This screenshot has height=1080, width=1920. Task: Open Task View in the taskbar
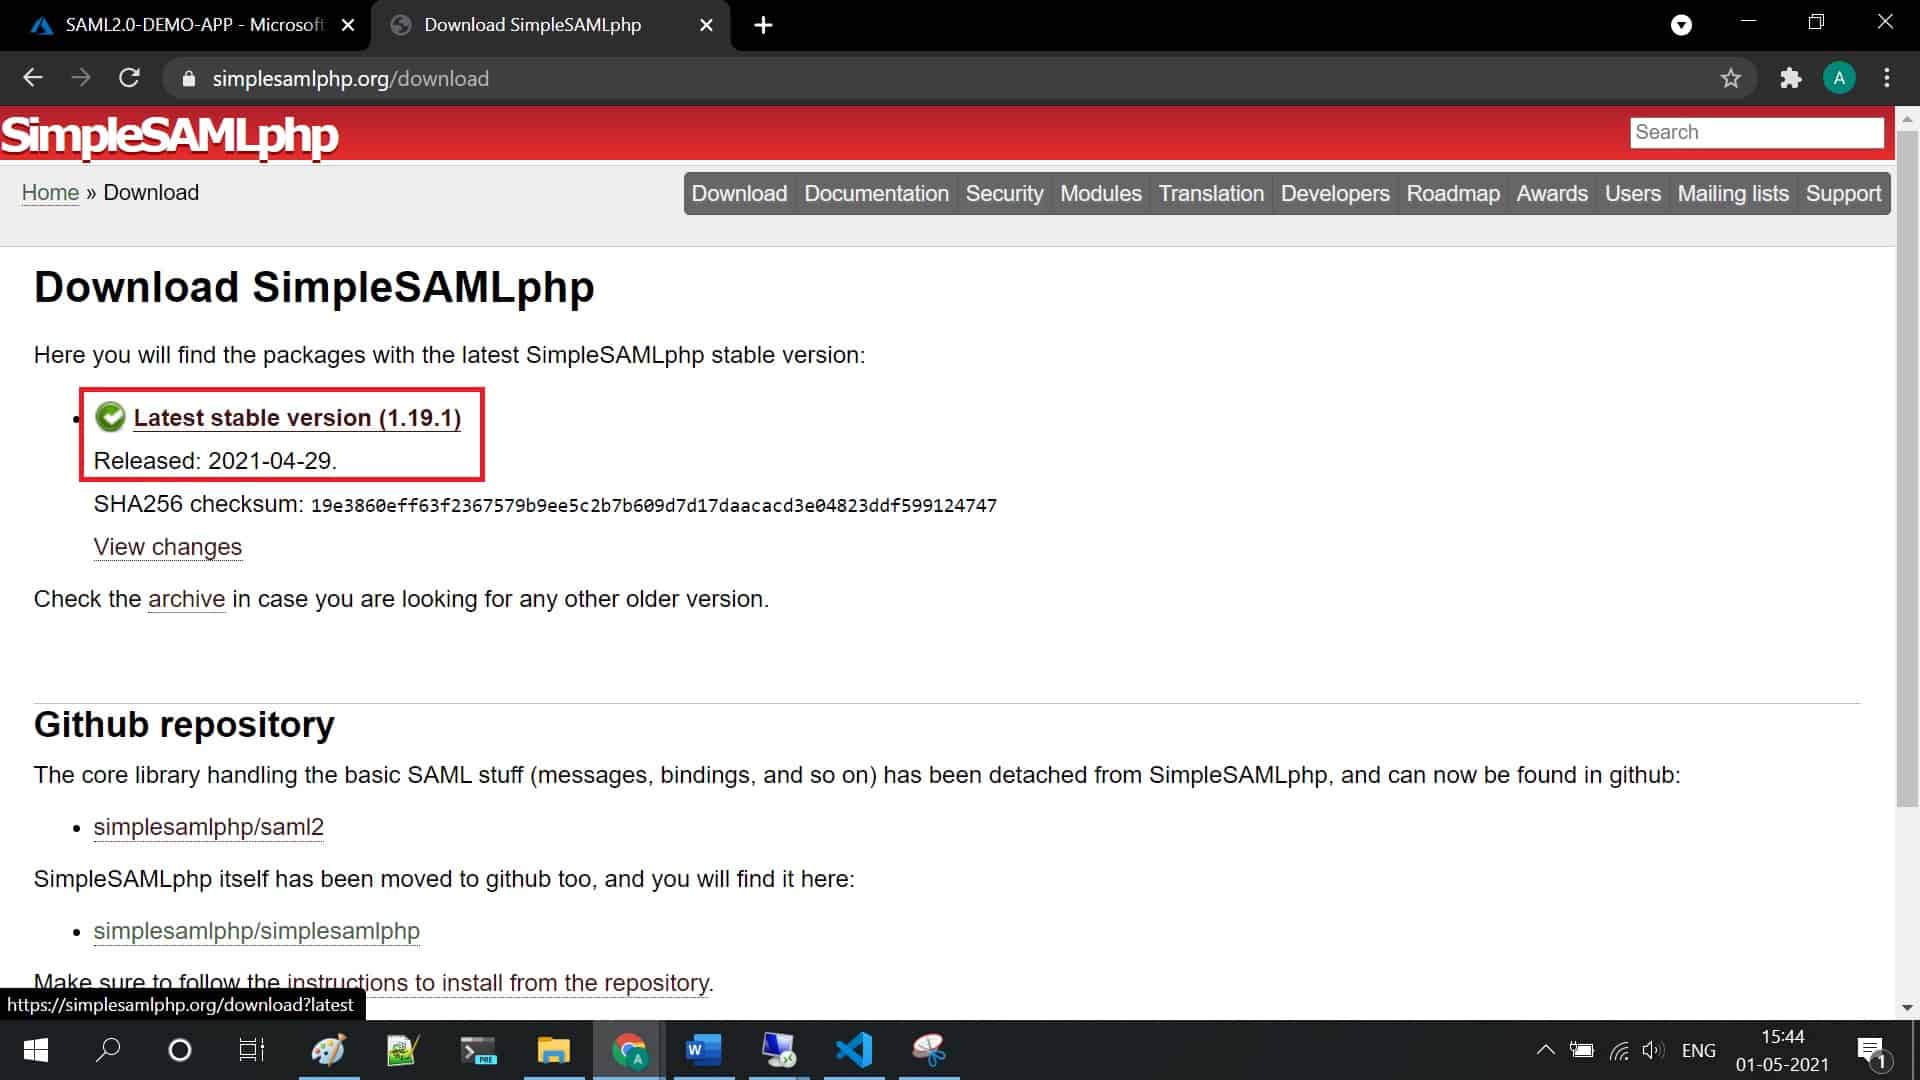point(252,1050)
